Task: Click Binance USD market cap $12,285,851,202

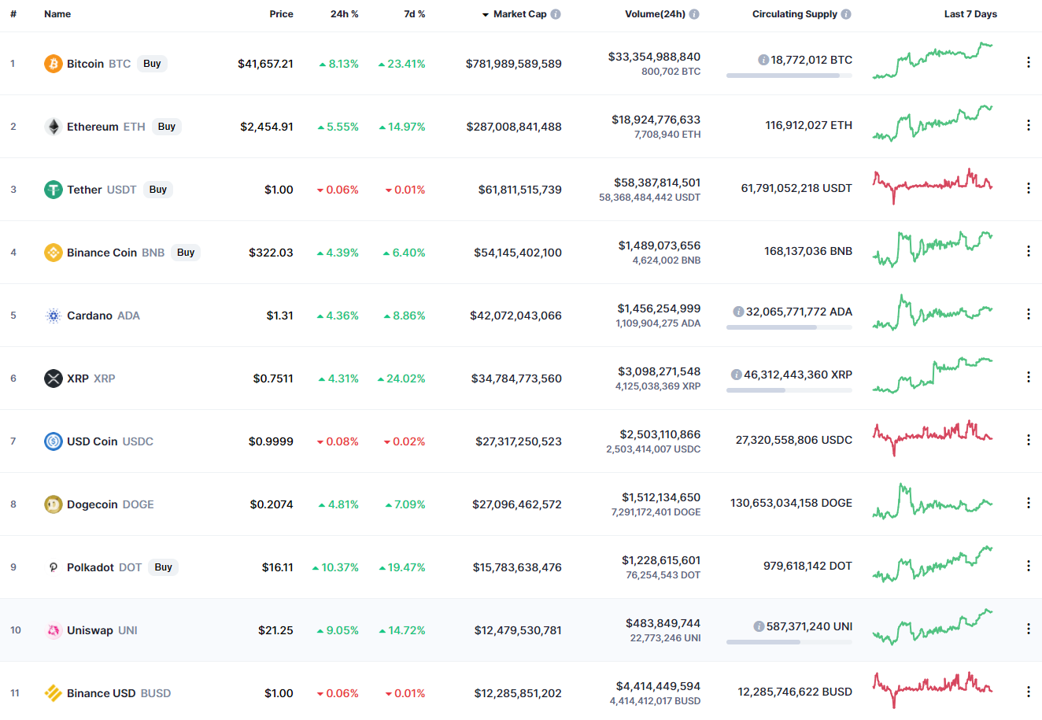Action: [x=518, y=693]
